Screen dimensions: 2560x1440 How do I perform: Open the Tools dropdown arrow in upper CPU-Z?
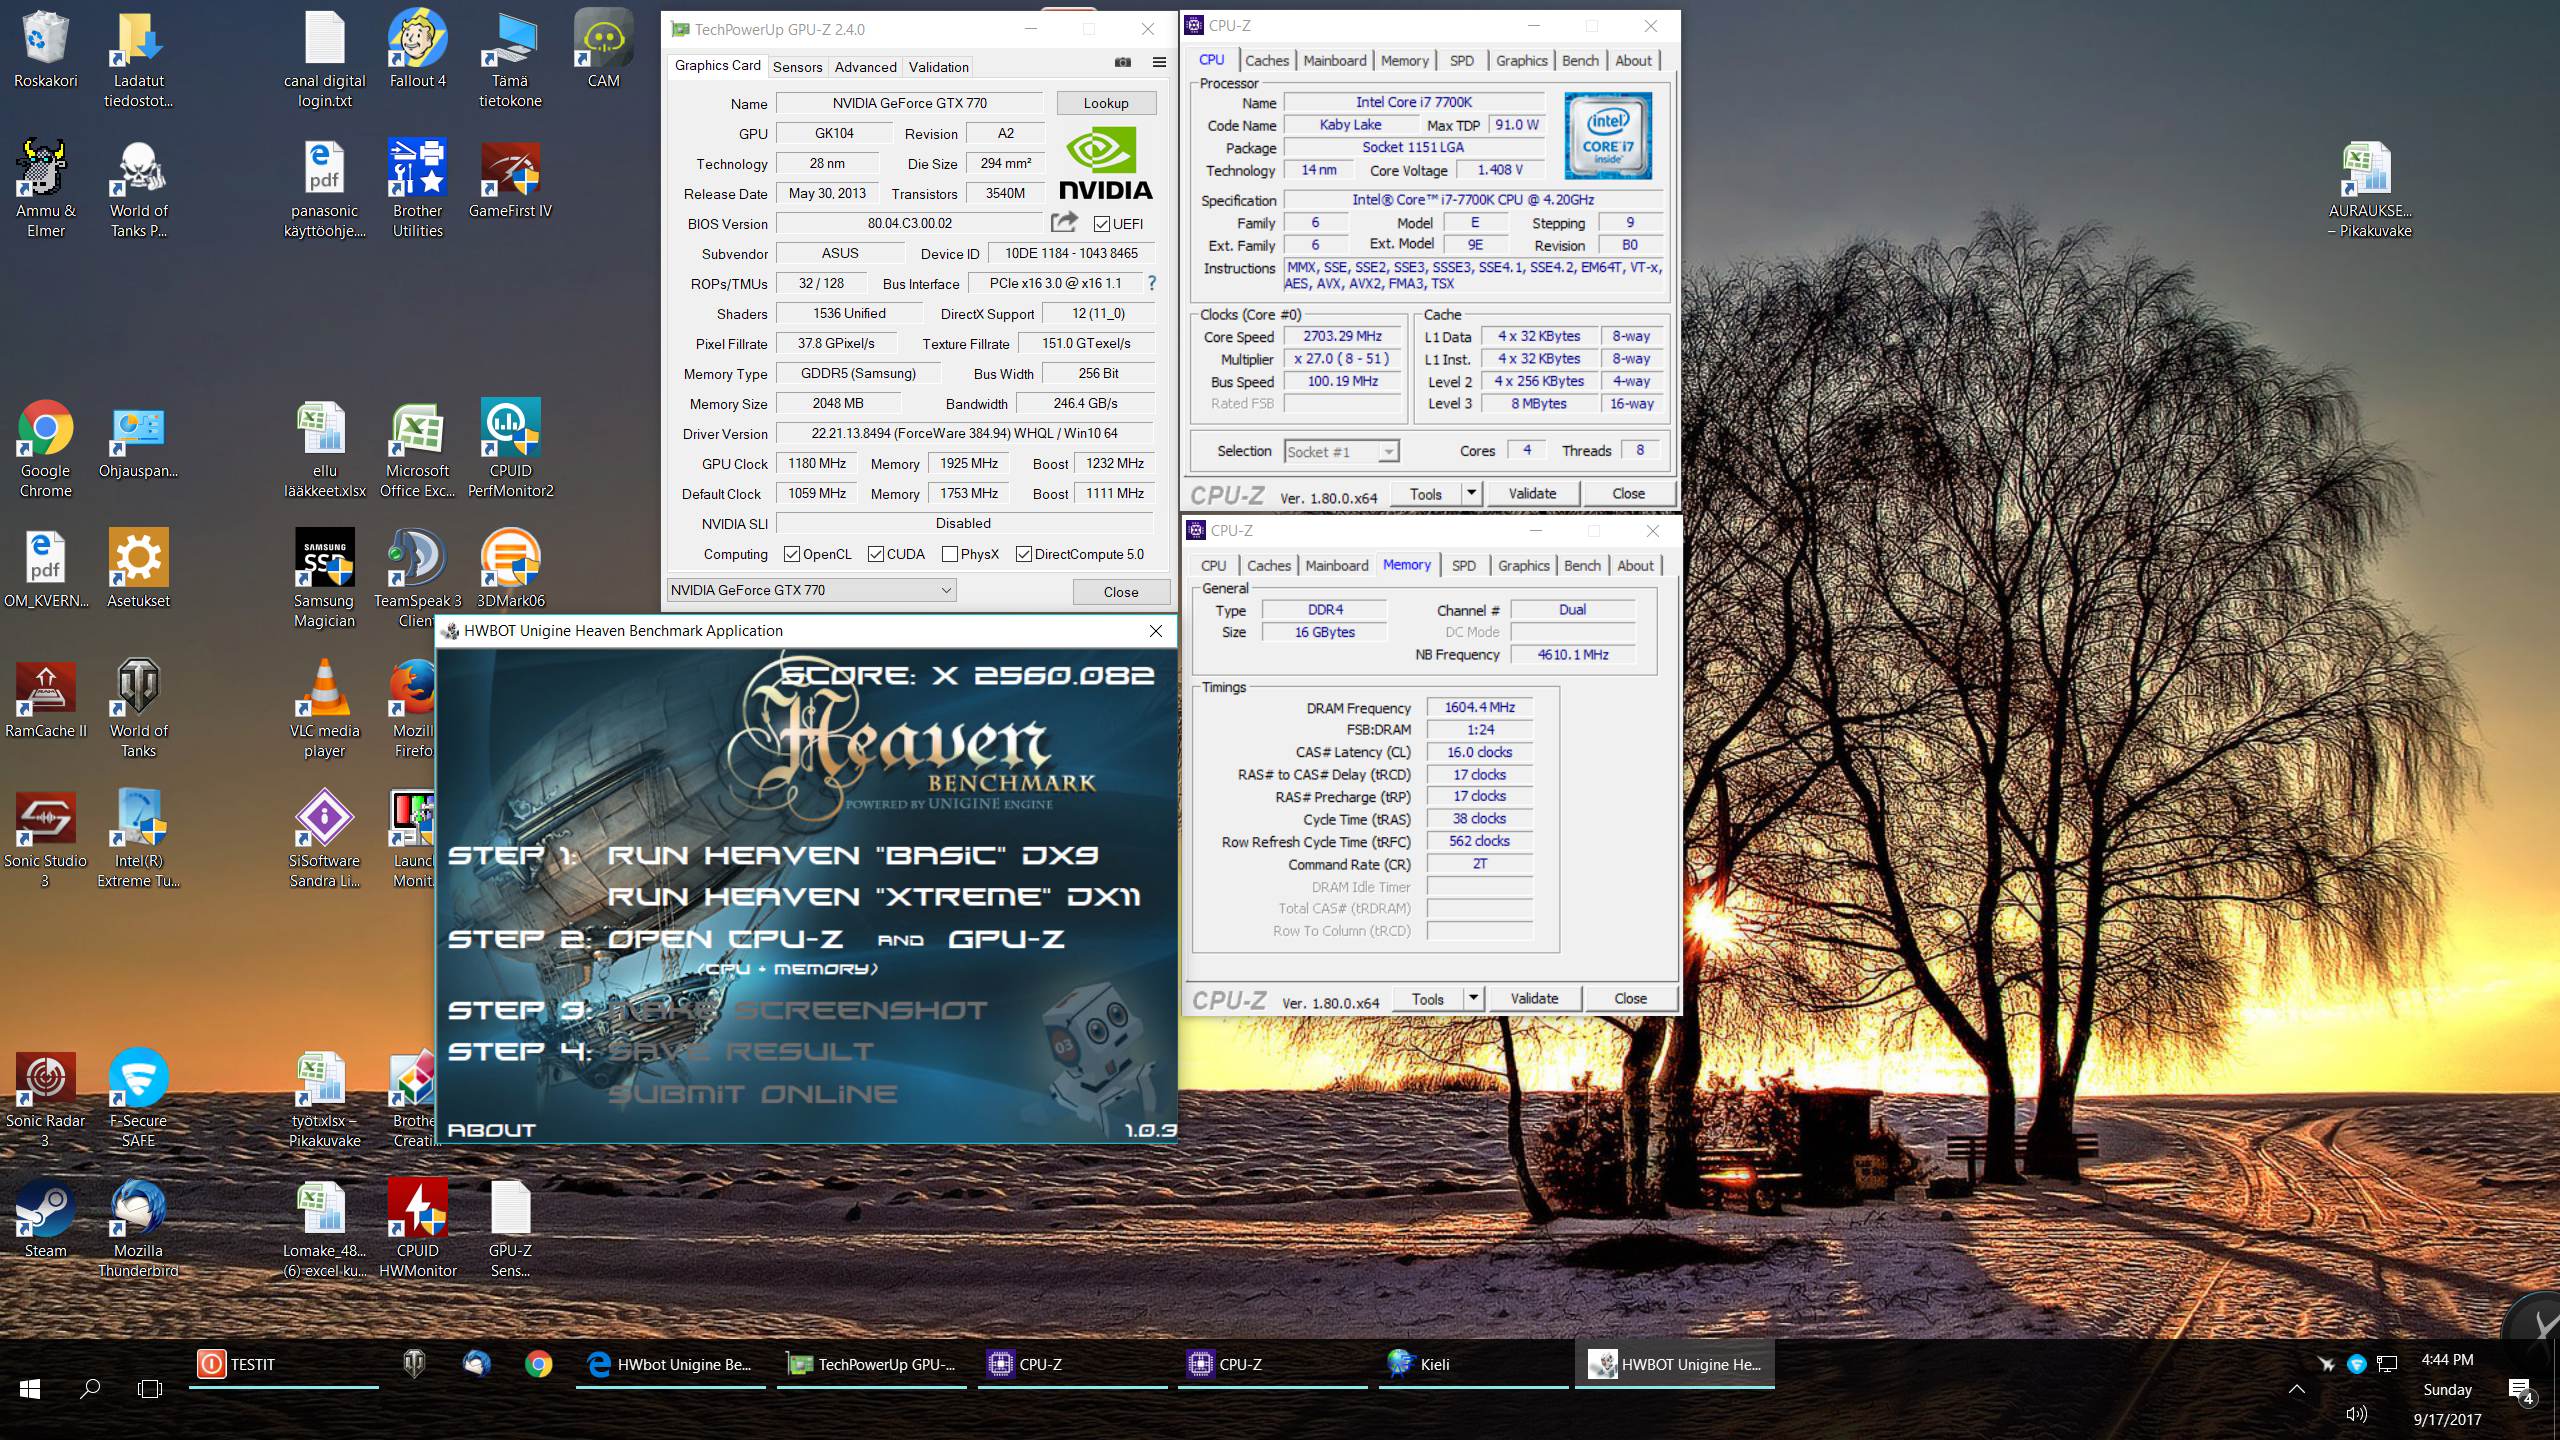coord(1470,493)
